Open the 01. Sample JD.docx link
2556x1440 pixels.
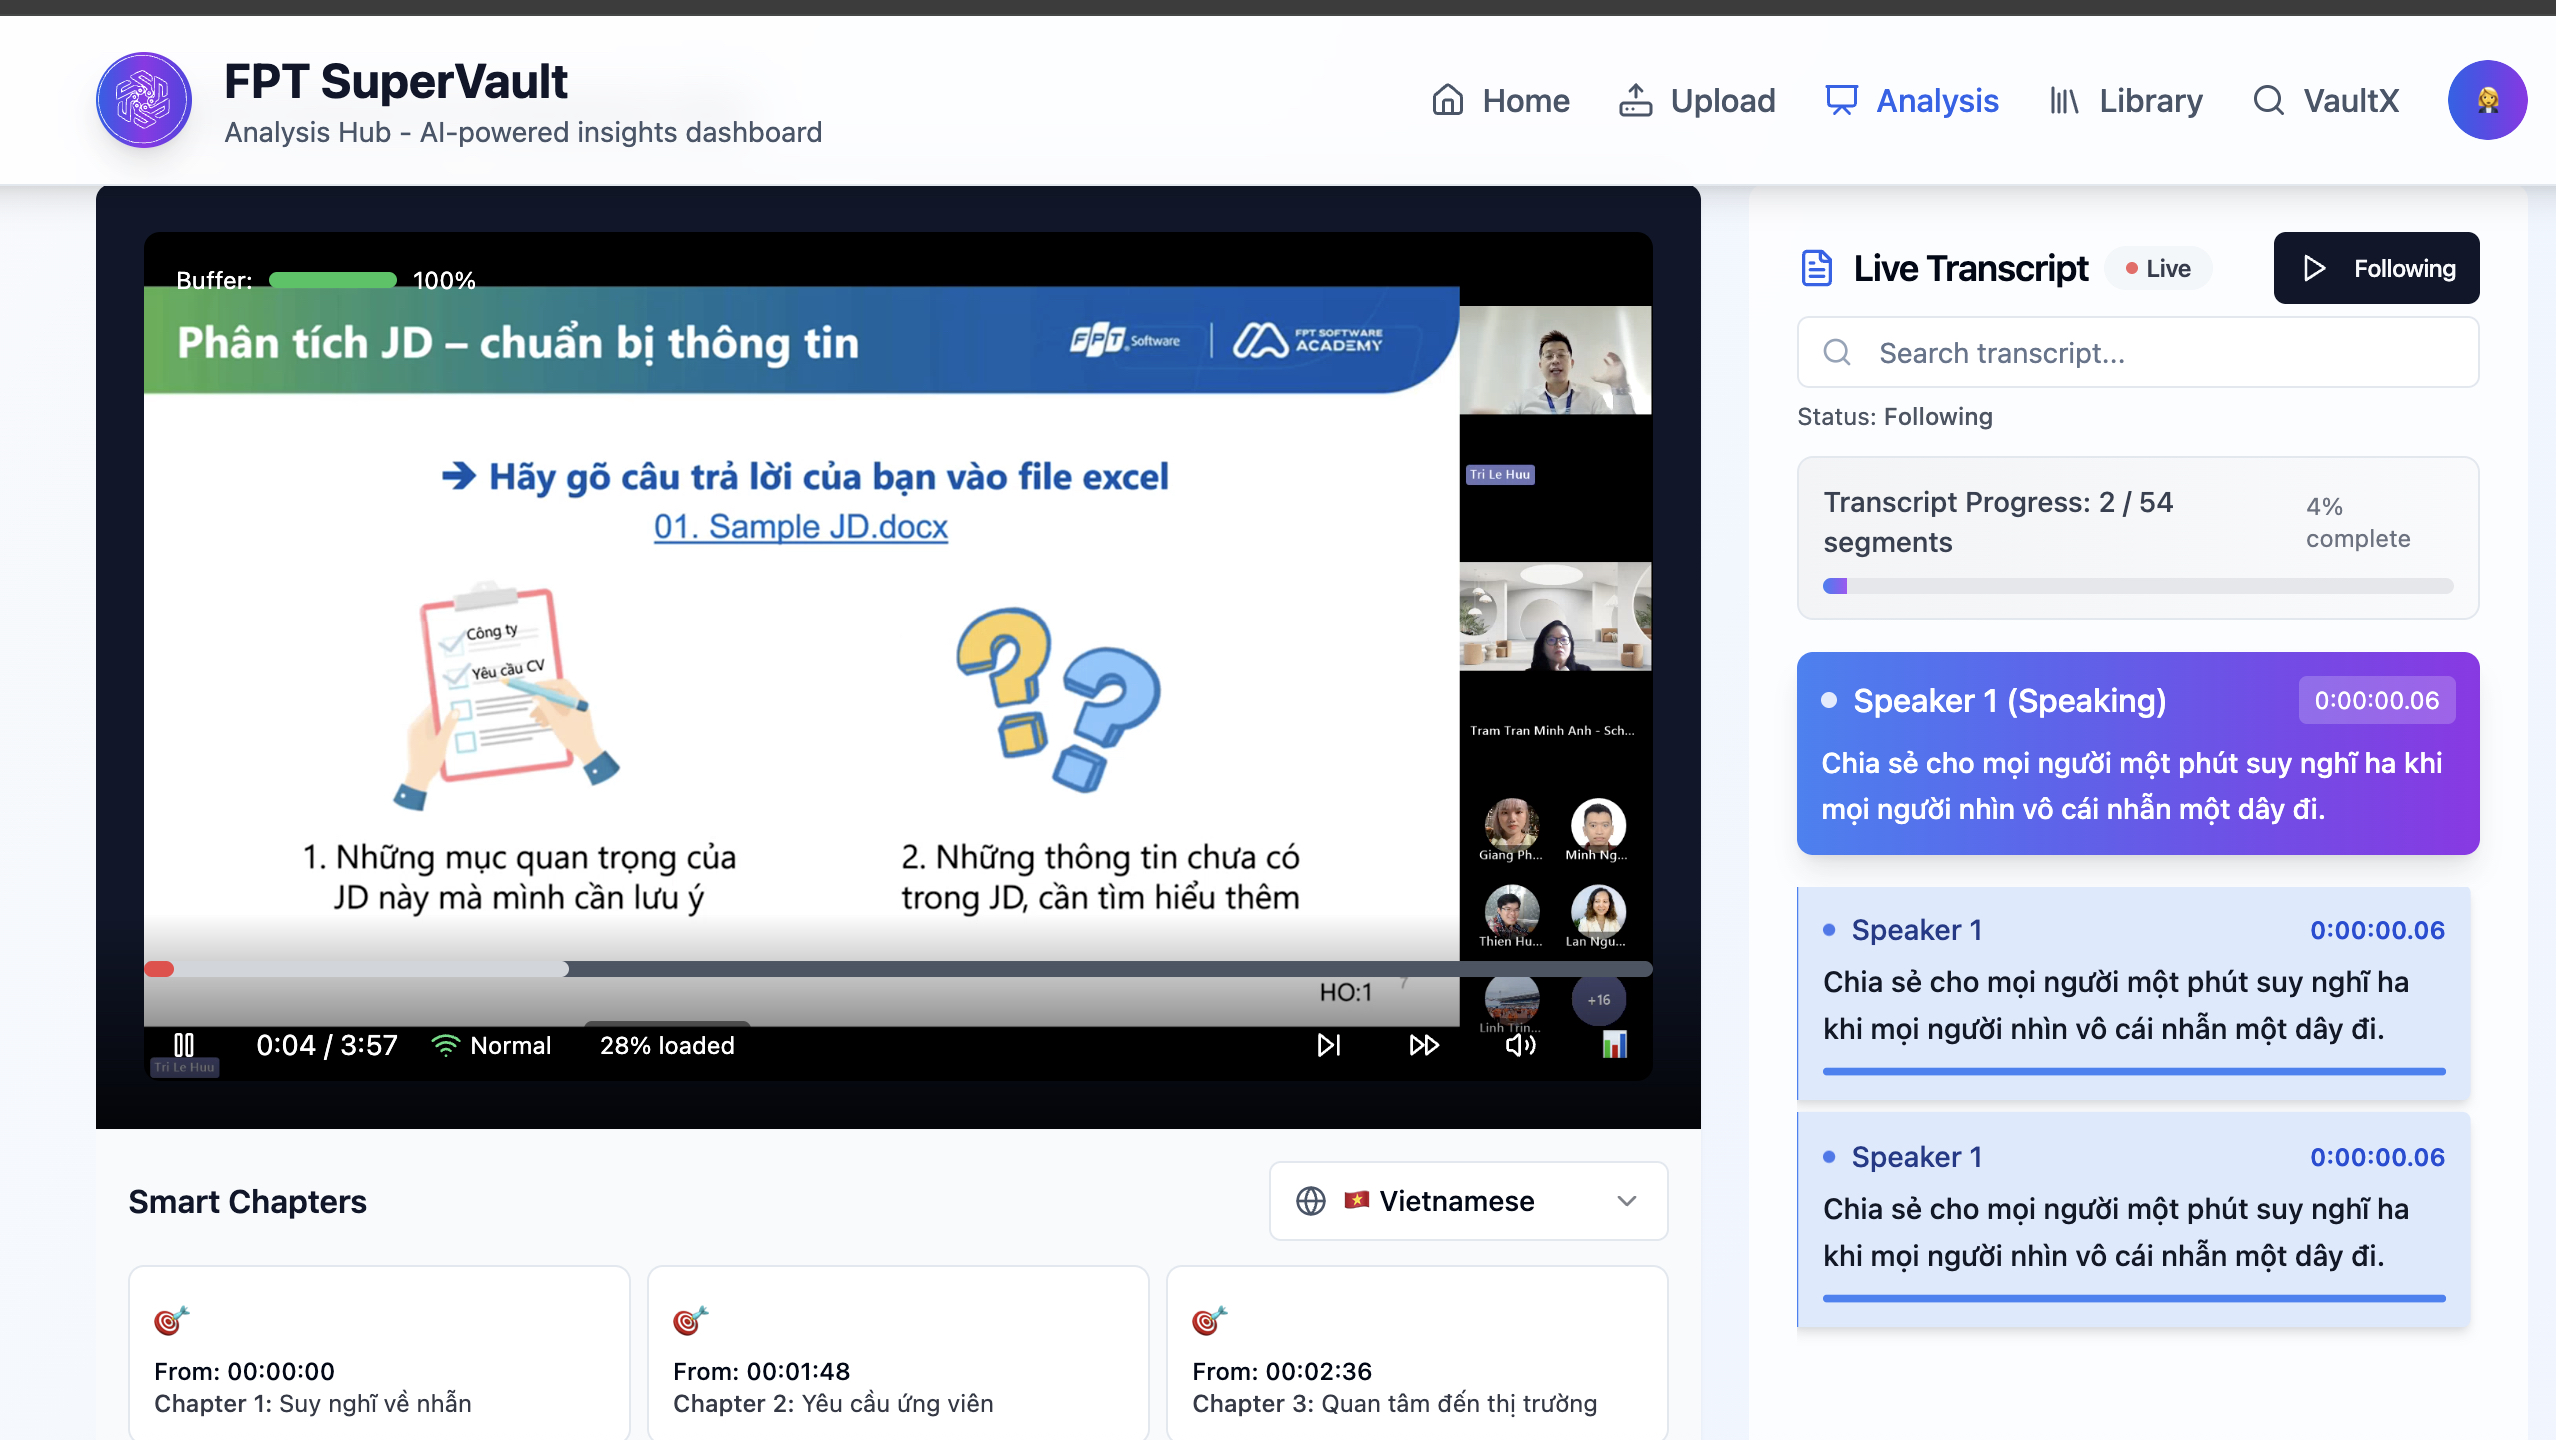click(800, 526)
